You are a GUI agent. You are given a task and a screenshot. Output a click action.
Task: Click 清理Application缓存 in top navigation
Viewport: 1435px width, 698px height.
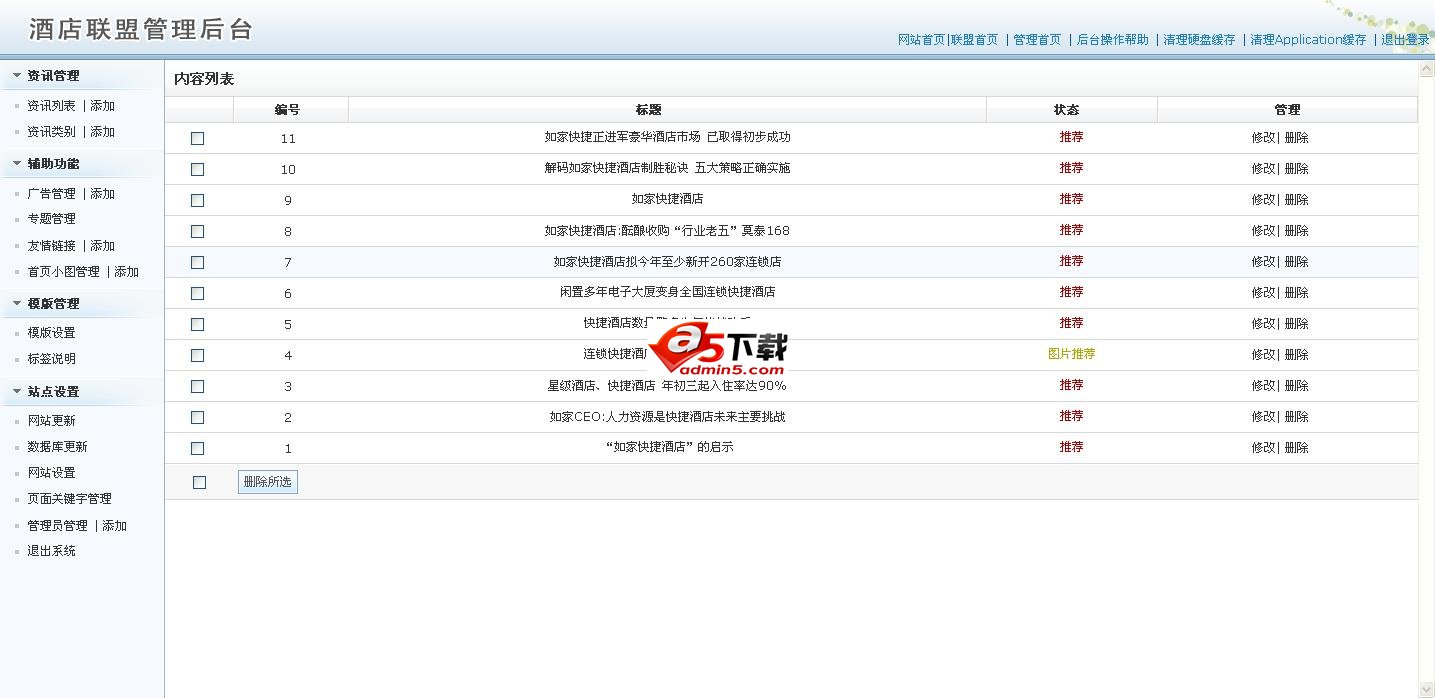pos(1308,40)
